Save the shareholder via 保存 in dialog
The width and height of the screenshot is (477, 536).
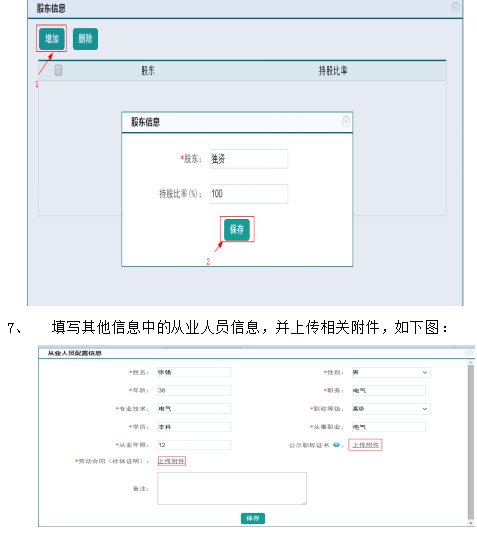pyautogui.click(x=237, y=229)
